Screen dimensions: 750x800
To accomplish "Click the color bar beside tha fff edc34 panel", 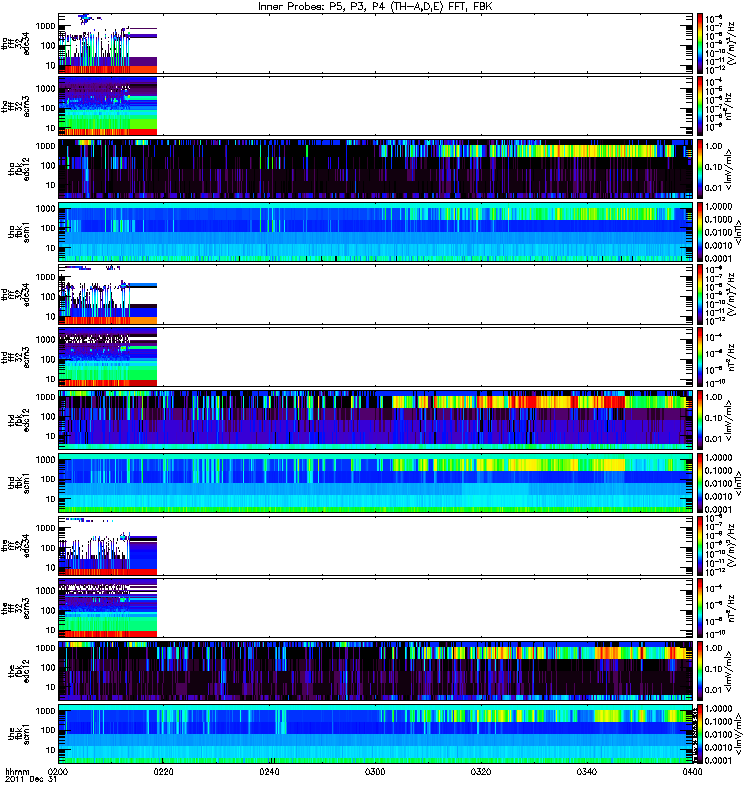I will click(x=700, y=43).
